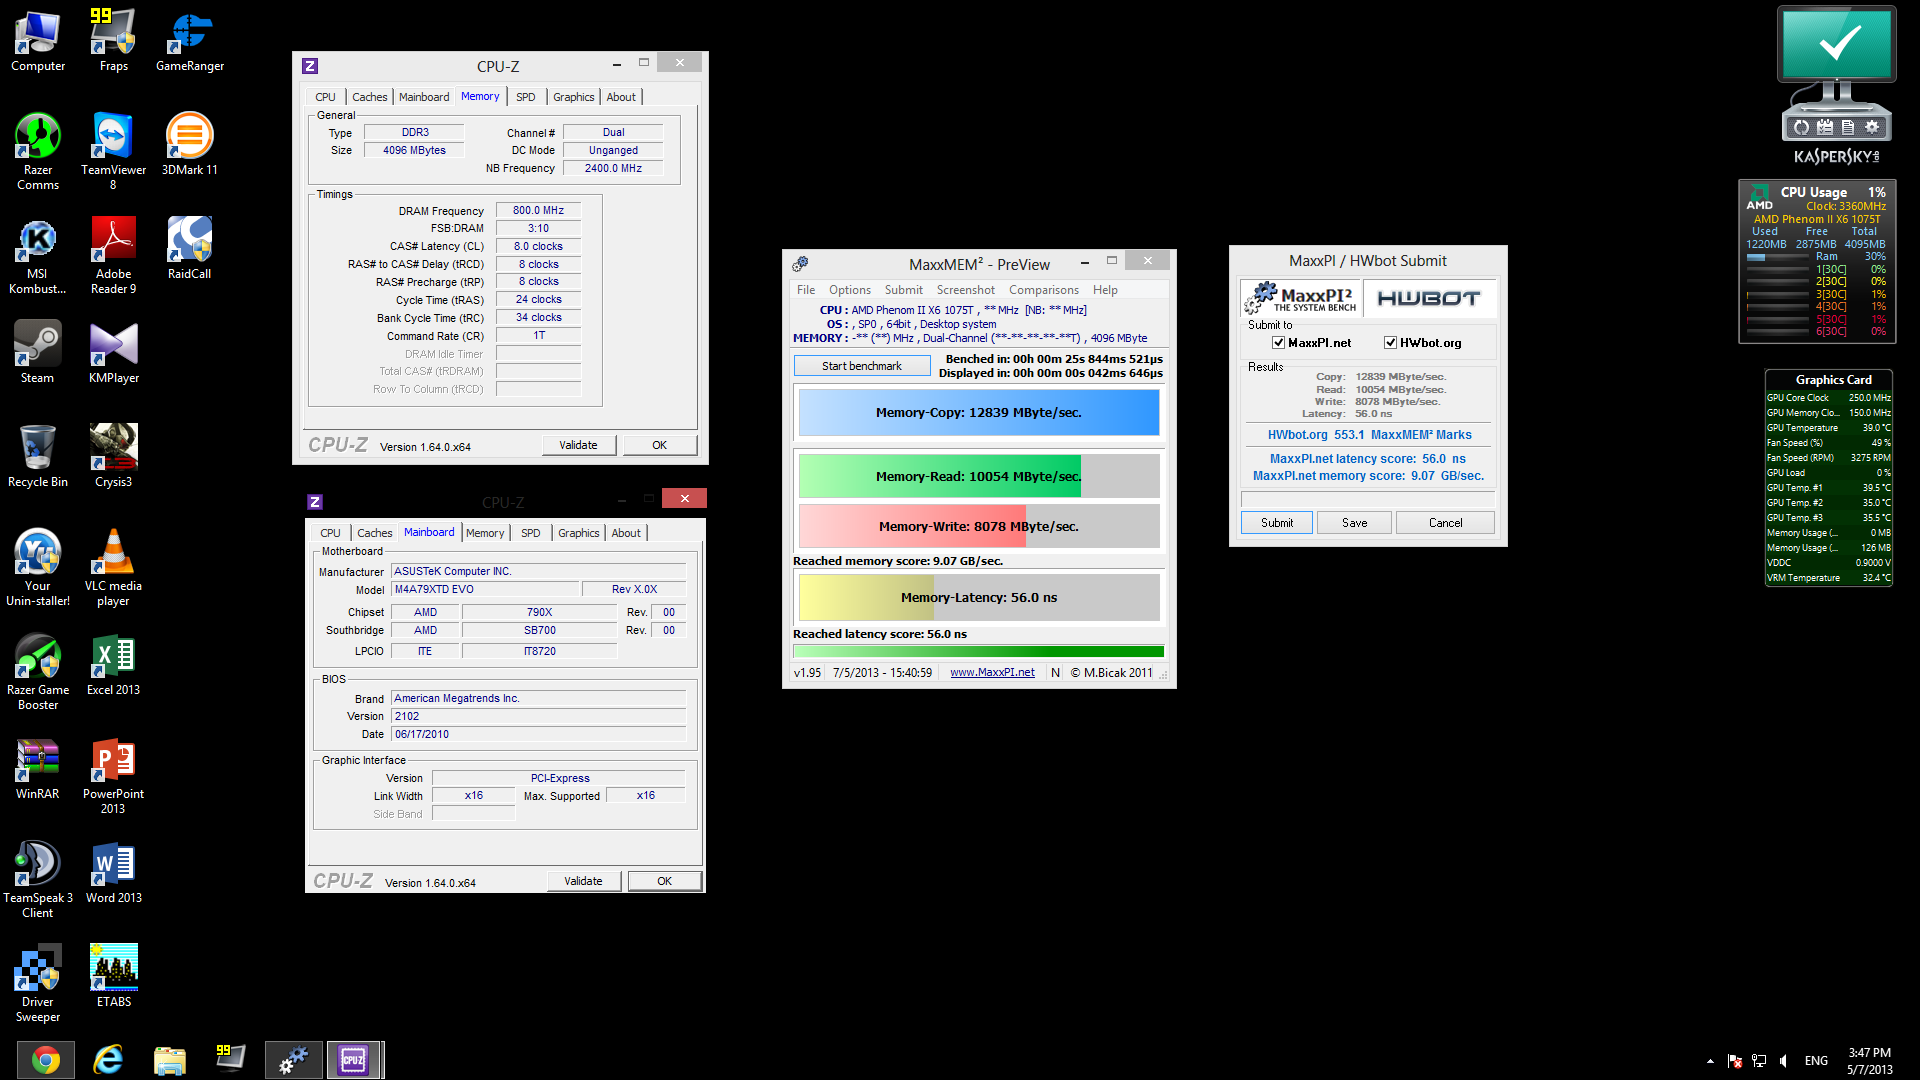This screenshot has height=1080, width=1920.
Task: Open MSI Kombustor desktop icon
Action: click(38, 256)
